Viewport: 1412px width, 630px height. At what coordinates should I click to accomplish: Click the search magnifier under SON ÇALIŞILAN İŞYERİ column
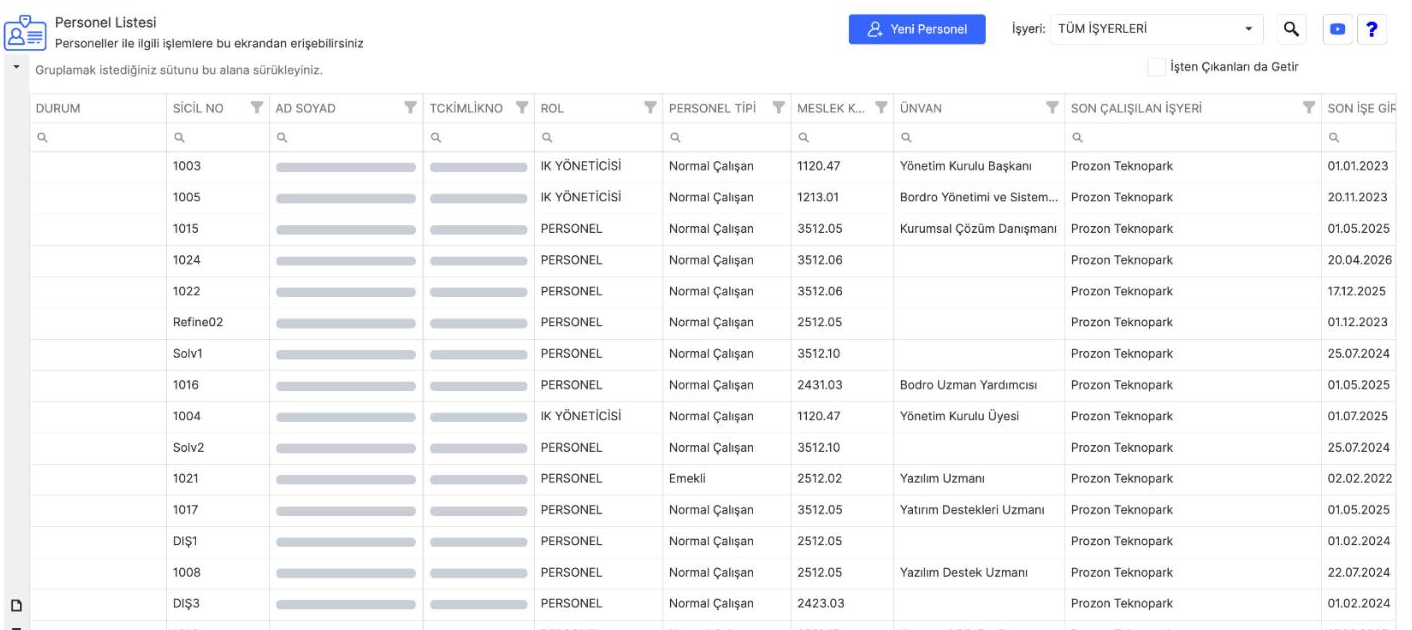point(1077,137)
